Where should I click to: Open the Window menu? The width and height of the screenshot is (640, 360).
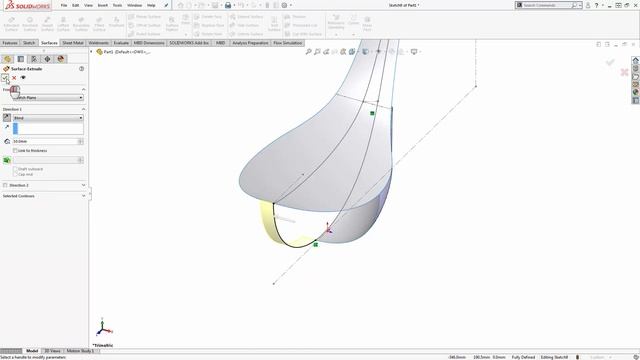click(x=134, y=5)
